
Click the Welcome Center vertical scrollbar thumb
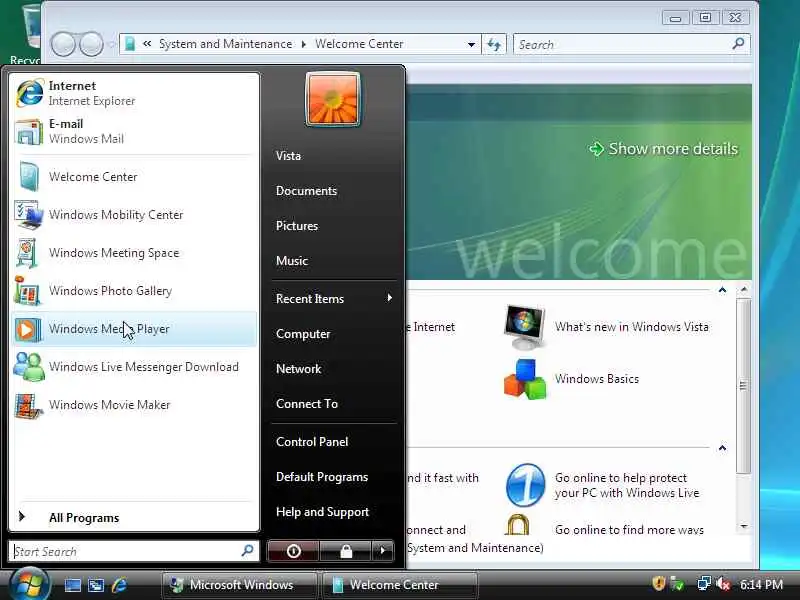coord(744,386)
